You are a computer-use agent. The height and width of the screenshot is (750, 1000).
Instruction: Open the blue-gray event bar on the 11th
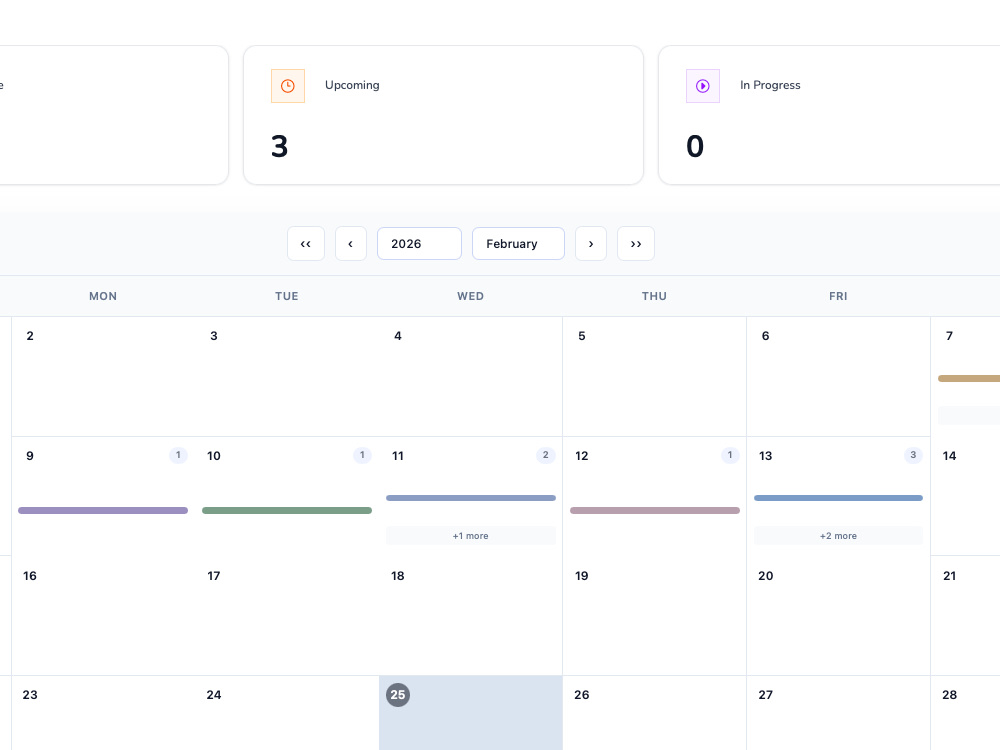(x=471, y=498)
